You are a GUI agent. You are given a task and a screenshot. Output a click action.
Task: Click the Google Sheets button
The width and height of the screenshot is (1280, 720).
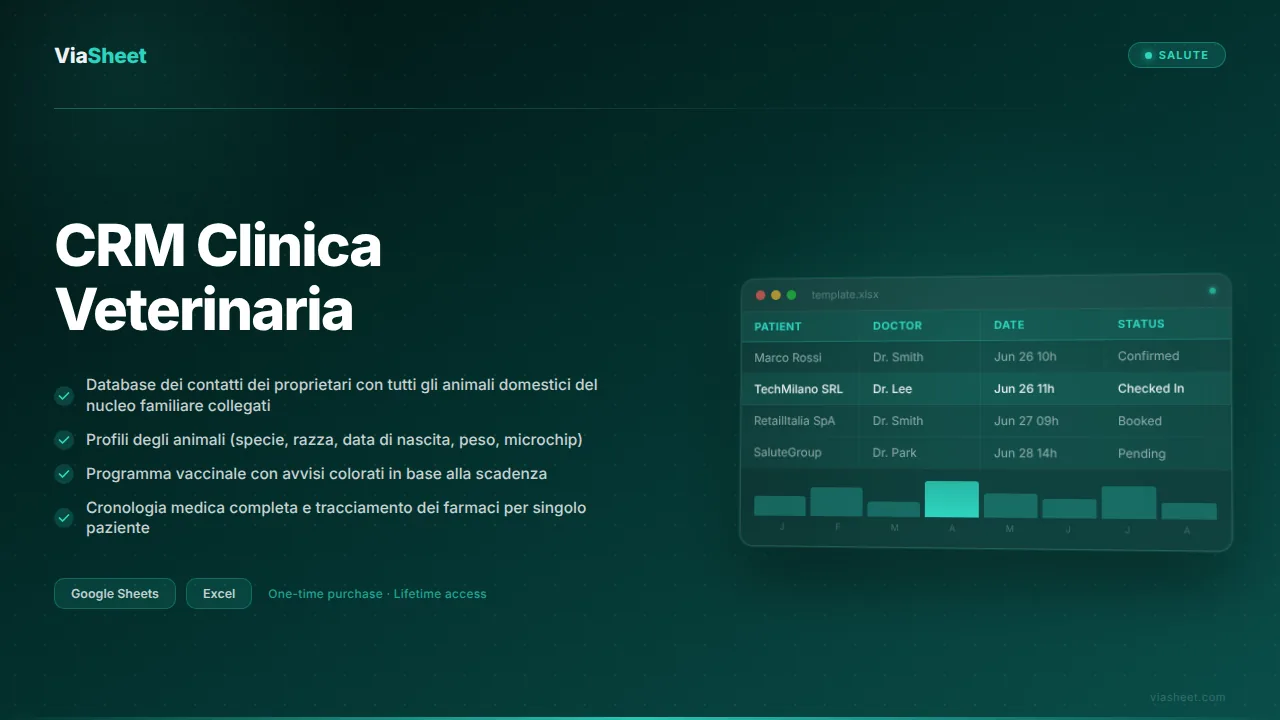(115, 593)
